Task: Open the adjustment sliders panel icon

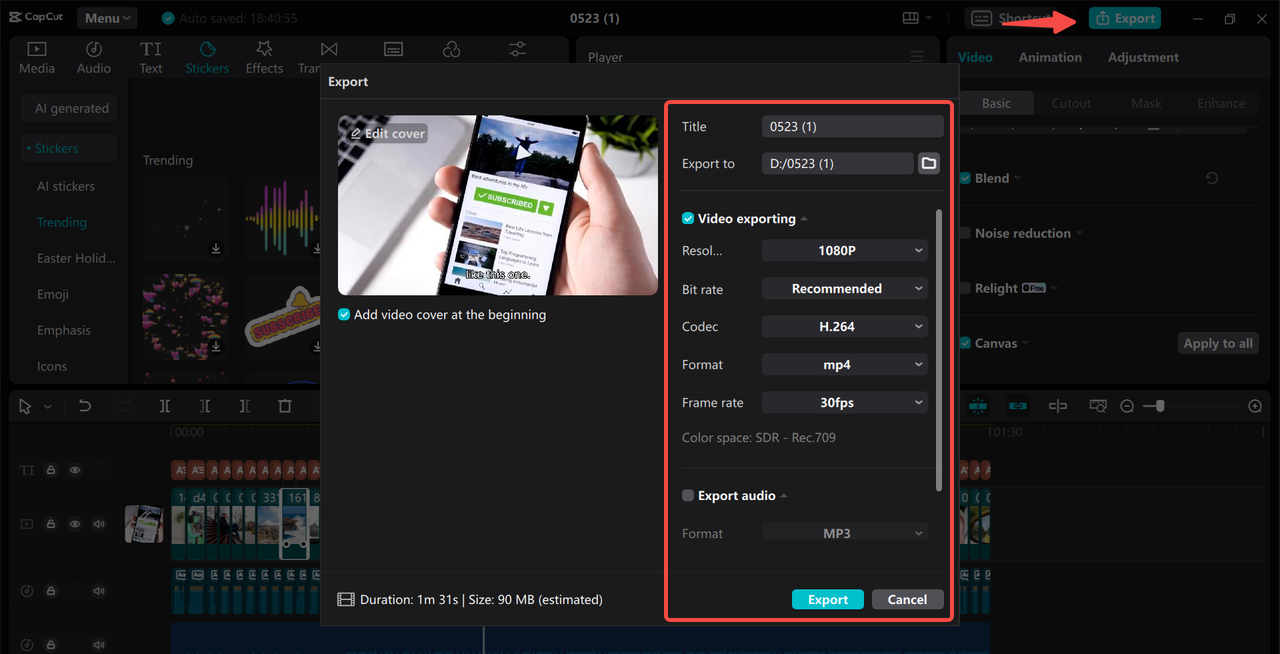Action: [517, 49]
